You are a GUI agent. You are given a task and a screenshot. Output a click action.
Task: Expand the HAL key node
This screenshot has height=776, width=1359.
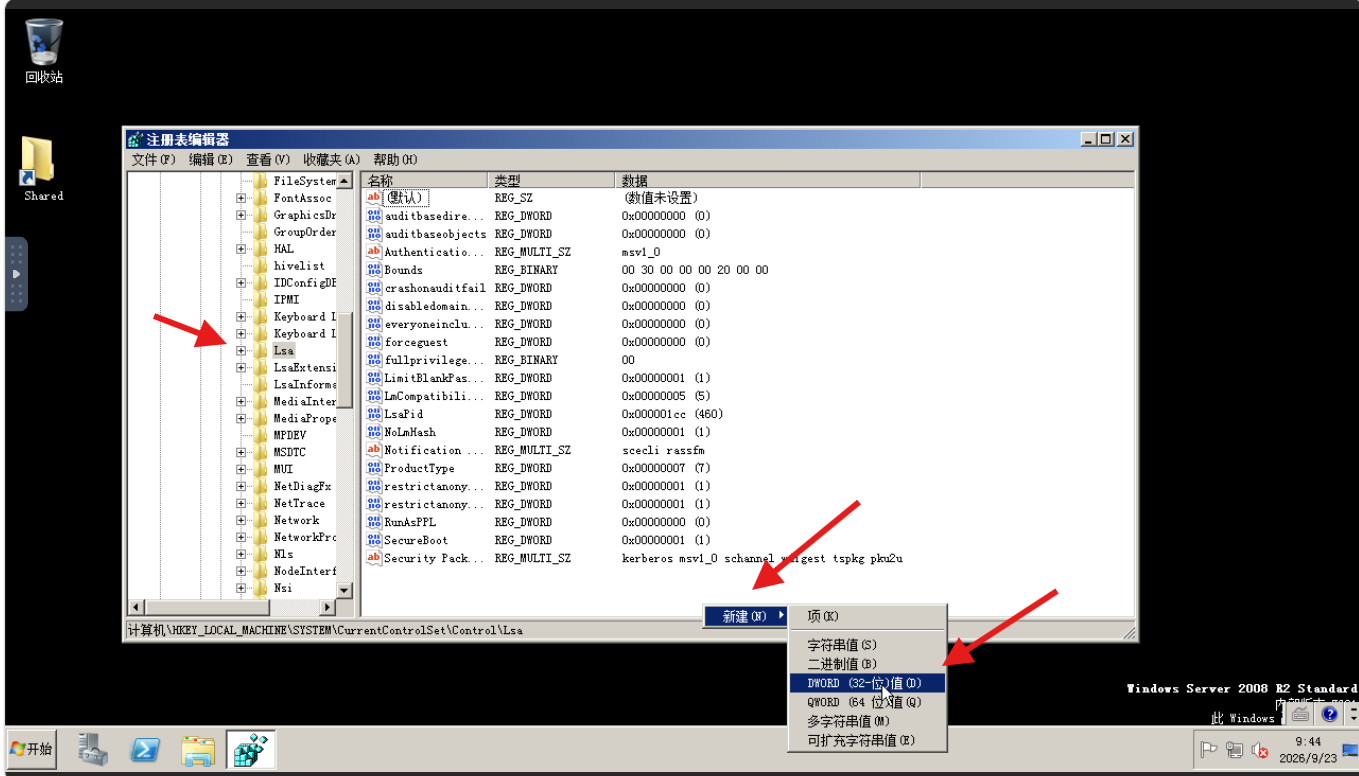click(x=241, y=249)
